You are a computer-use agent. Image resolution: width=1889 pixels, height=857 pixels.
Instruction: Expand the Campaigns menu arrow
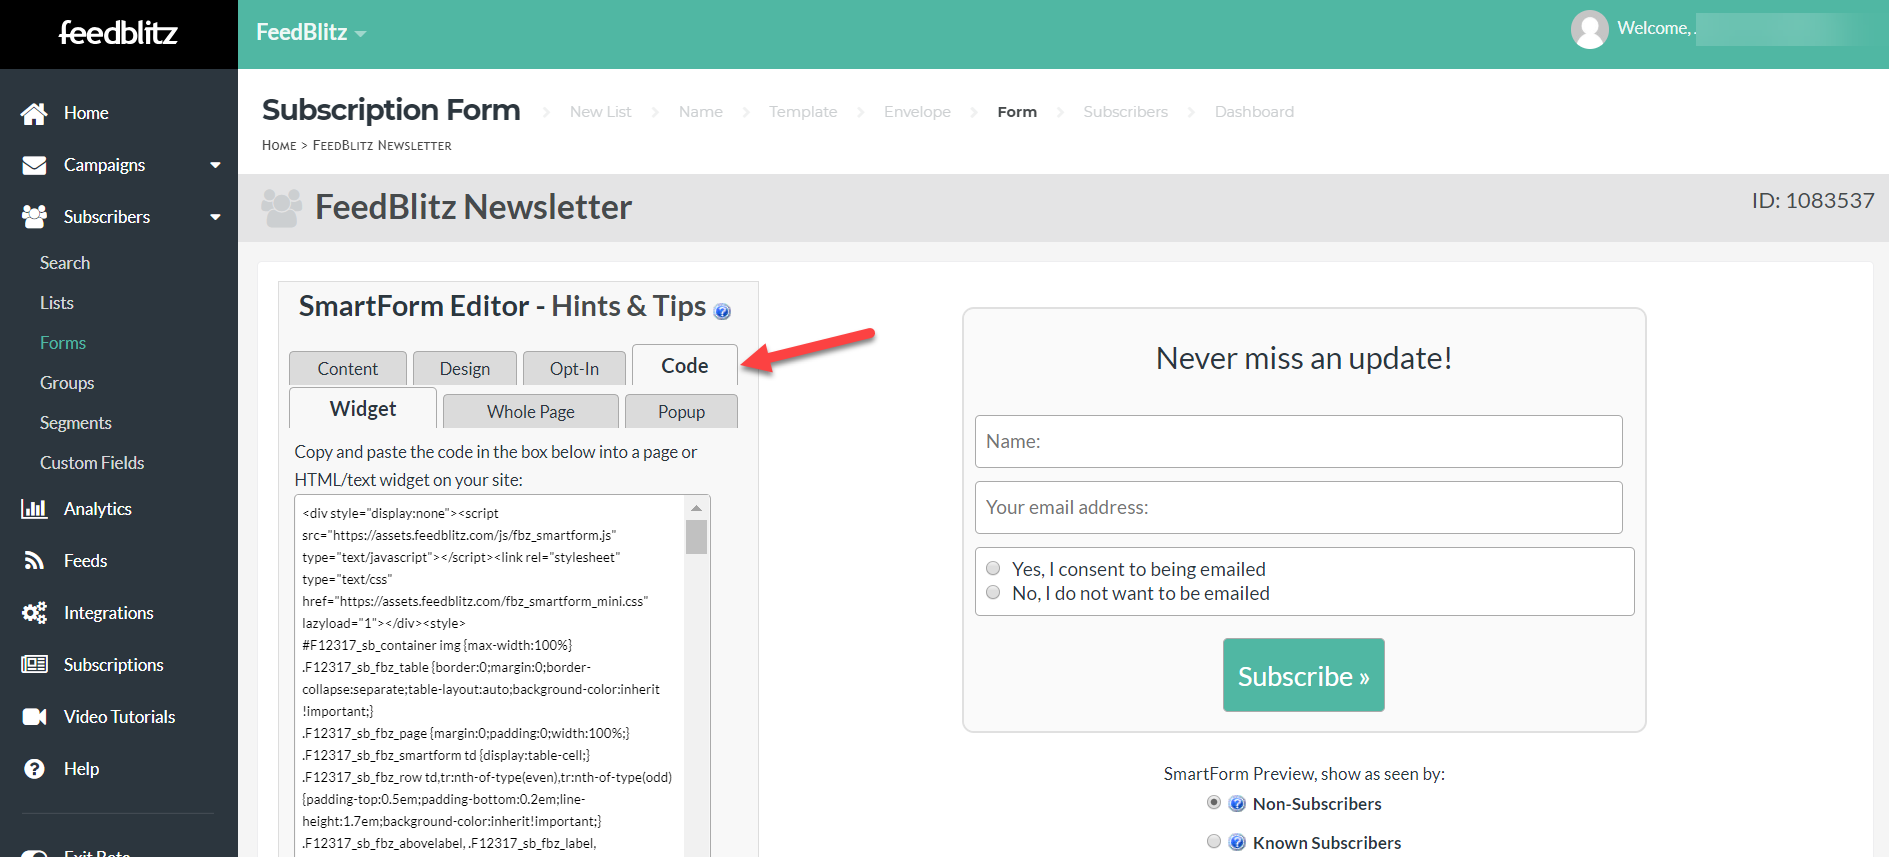point(215,165)
